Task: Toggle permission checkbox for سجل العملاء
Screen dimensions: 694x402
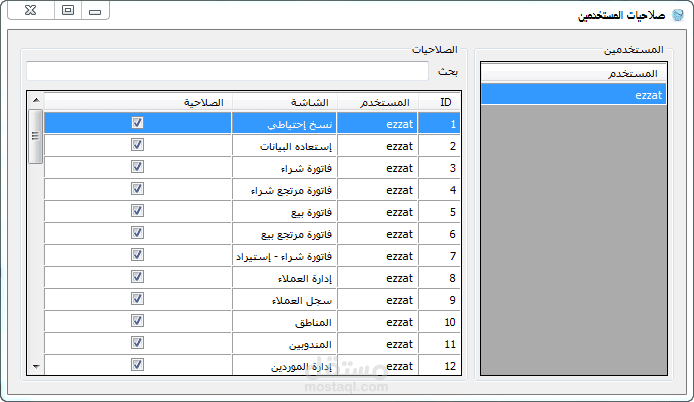Action: pos(137,299)
